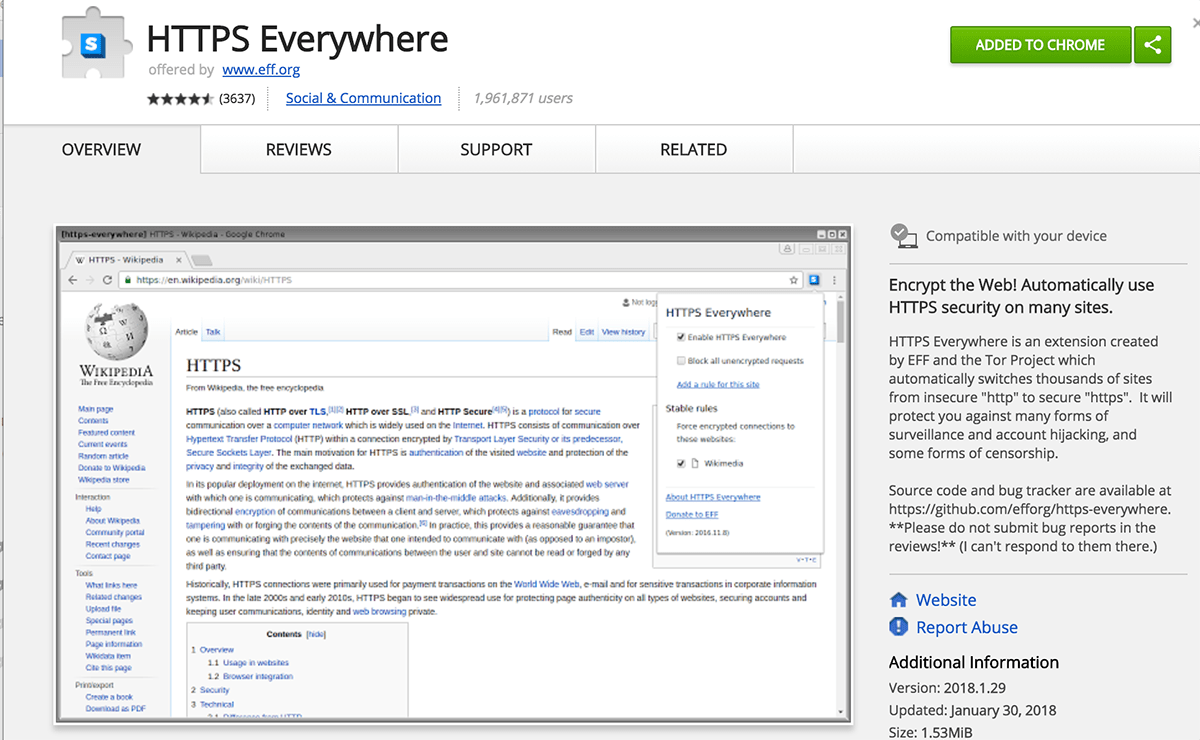
Task: Click the Compatible with your device icon
Action: coord(904,236)
